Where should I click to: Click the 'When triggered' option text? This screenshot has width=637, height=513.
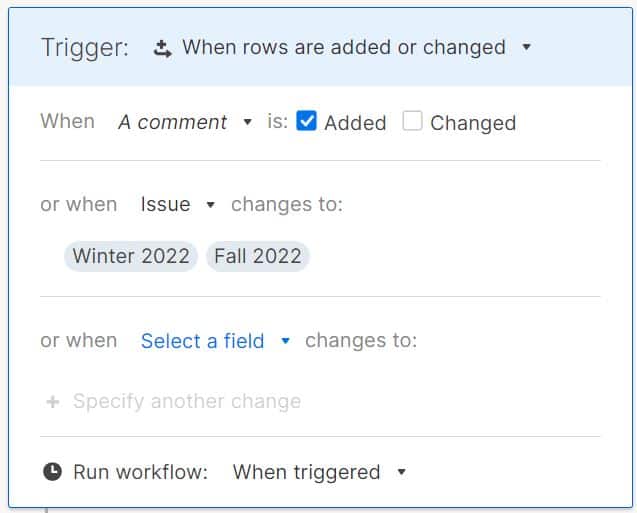tap(306, 472)
